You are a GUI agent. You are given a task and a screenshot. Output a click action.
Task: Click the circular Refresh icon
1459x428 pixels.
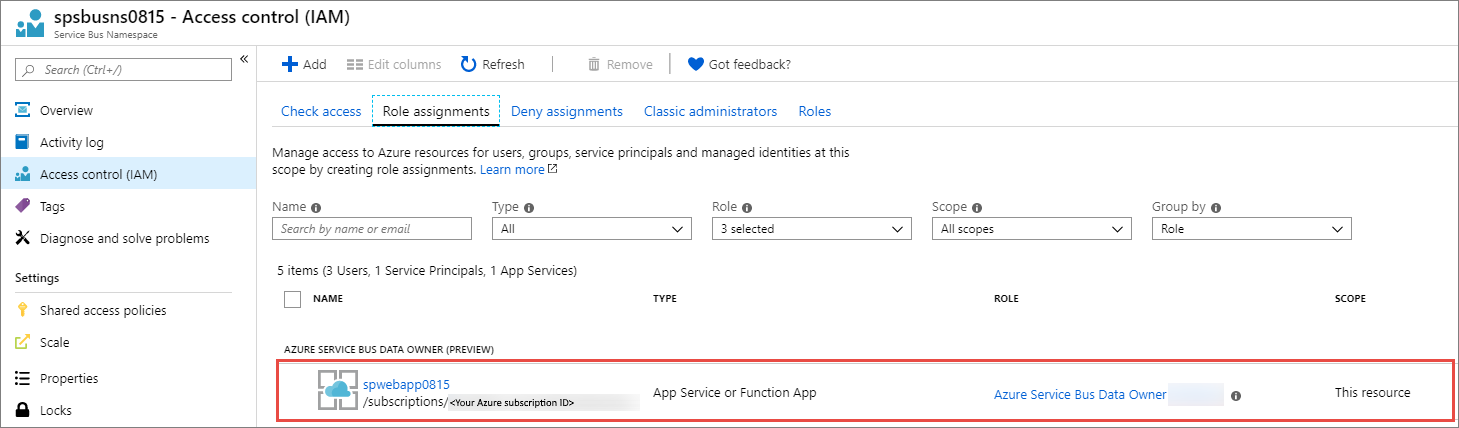[468, 64]
